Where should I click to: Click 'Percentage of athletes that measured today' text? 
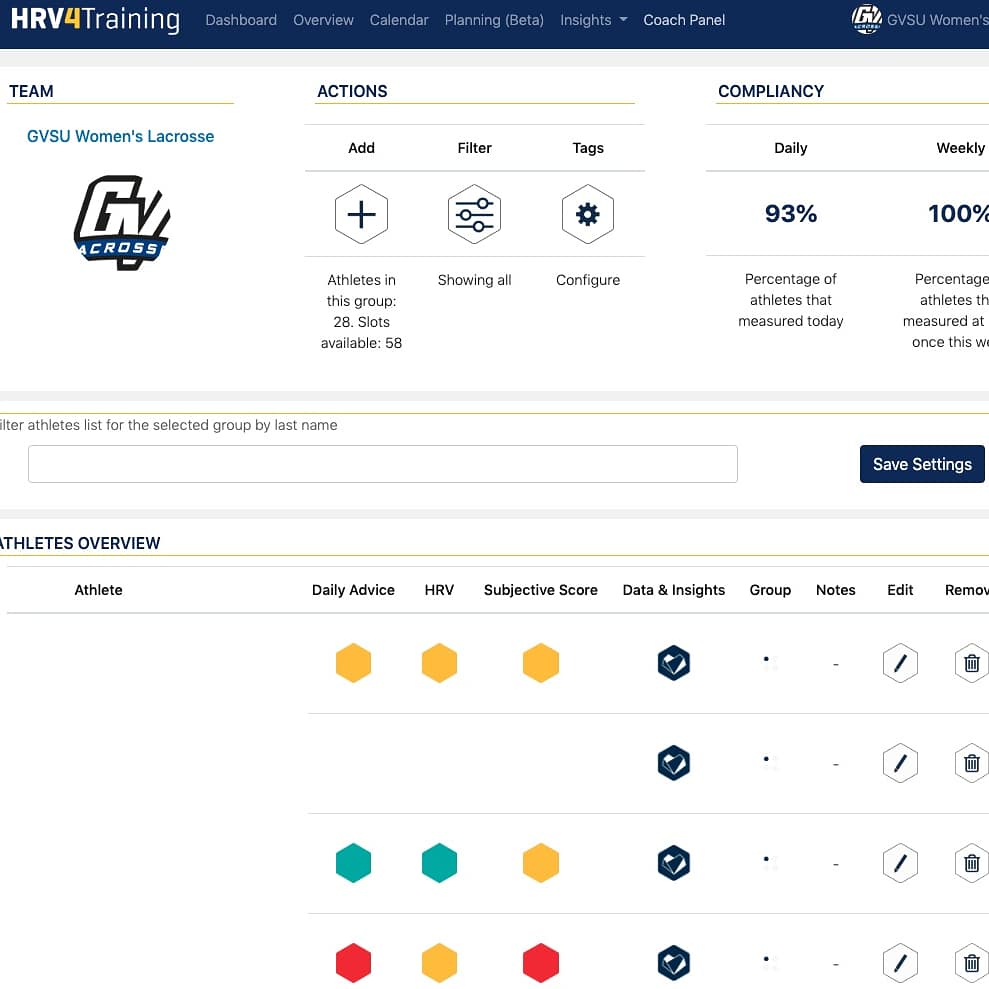(791, 300)
